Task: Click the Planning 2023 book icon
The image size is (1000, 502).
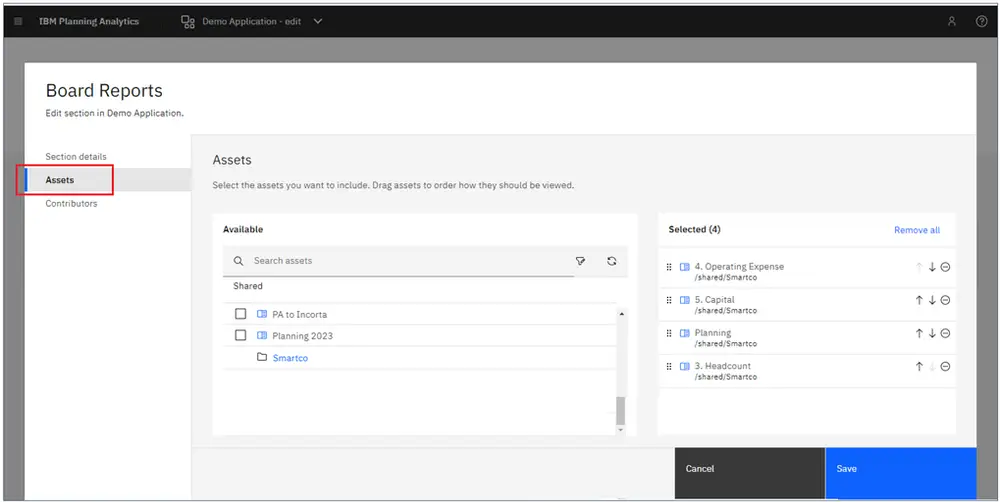Action: click(x=261, y=335)
